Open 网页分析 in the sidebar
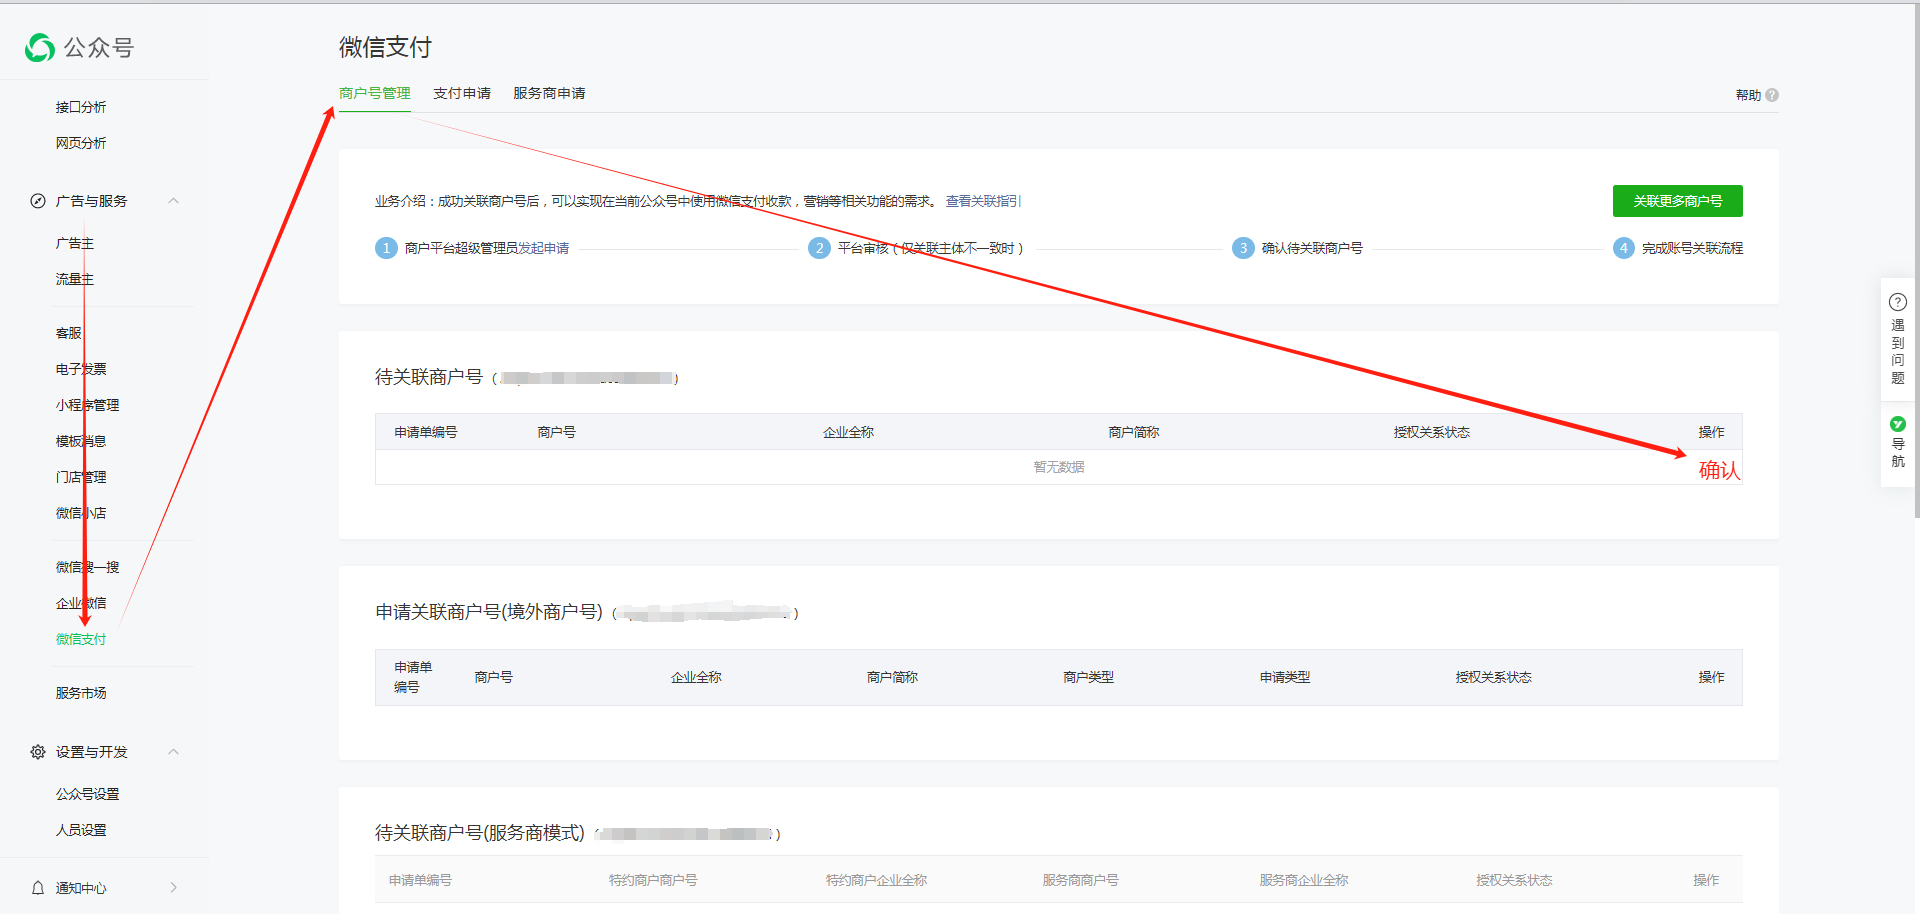Image resolution: width=1920 pixels, height=914 pixels. [x=81, y=143]
